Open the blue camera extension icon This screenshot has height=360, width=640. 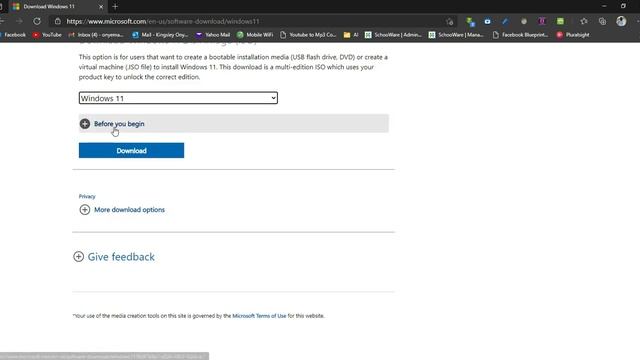(487, 21)
